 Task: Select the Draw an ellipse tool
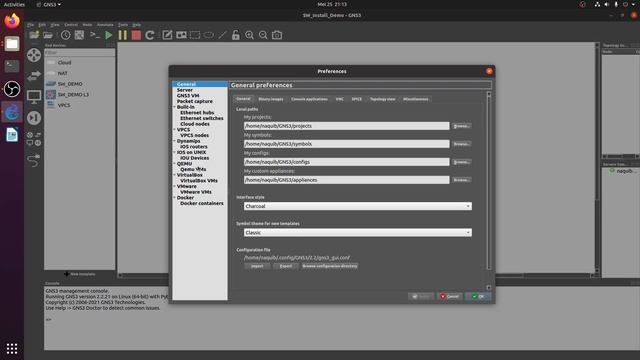209,35
